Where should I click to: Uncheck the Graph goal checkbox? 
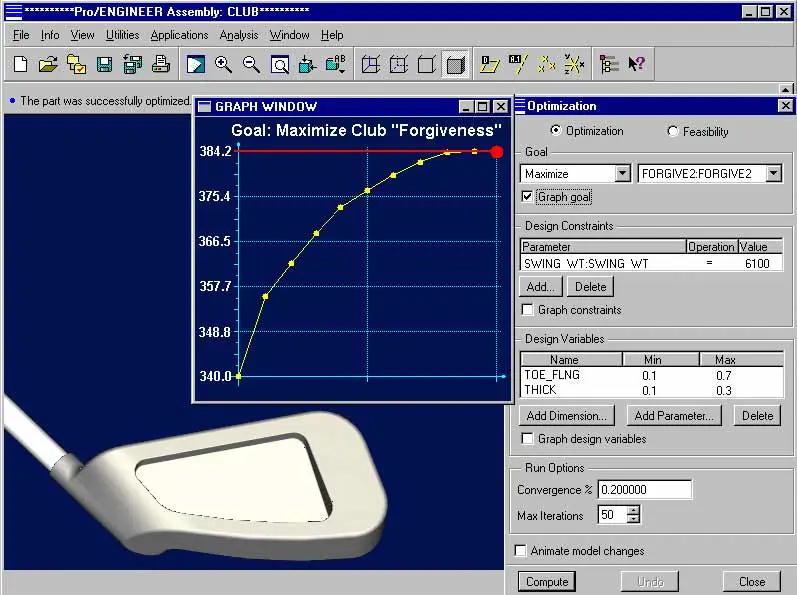[527, 197]
